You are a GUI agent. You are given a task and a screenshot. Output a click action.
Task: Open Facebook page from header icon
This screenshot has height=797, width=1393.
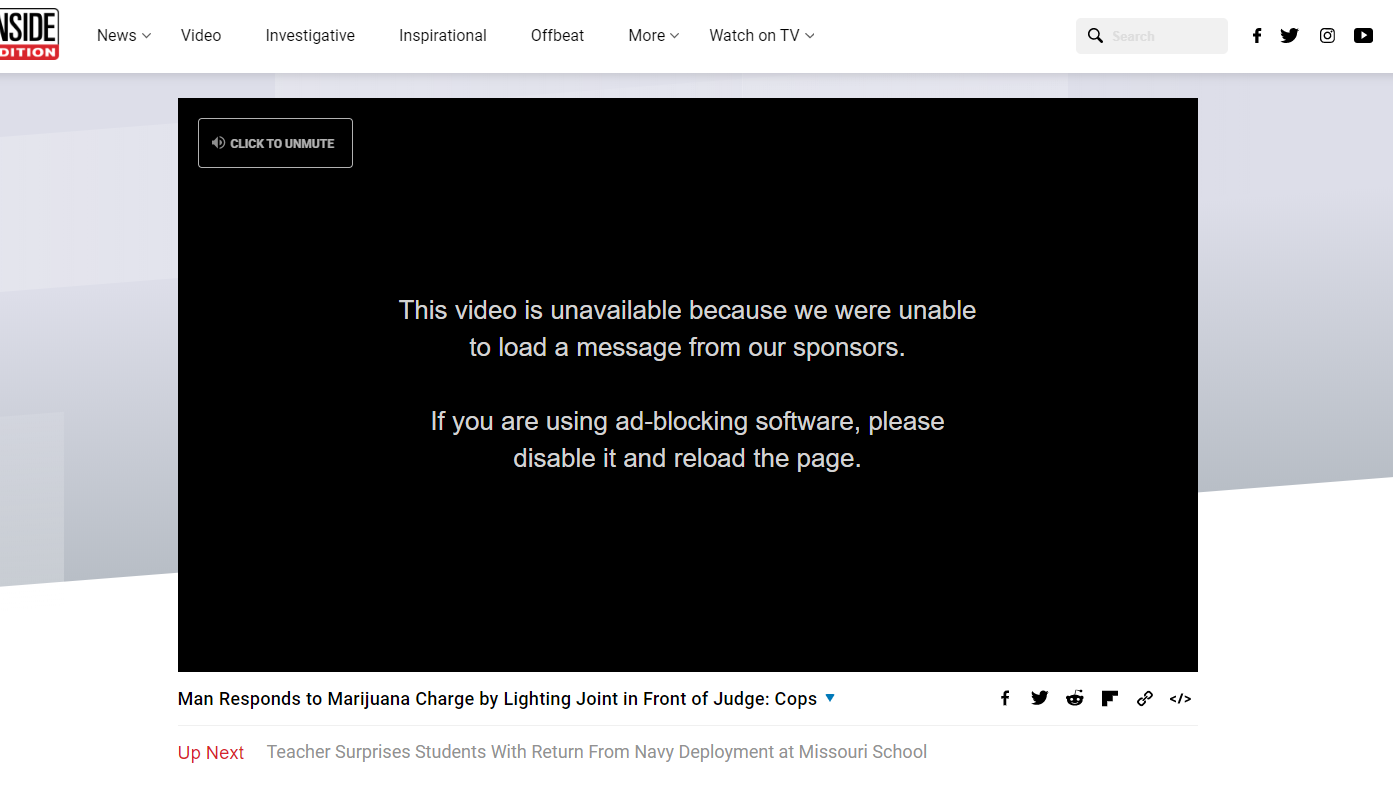(x=1257, y=36)
